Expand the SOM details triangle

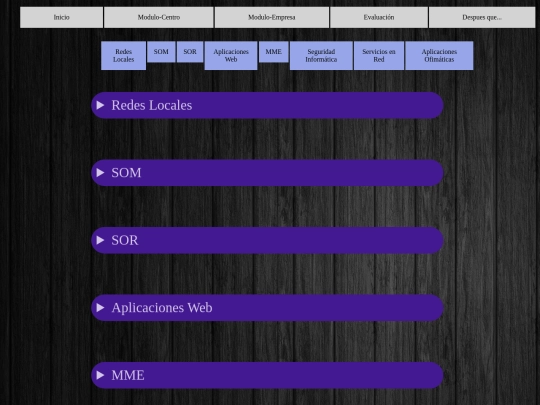coord(100,173)
